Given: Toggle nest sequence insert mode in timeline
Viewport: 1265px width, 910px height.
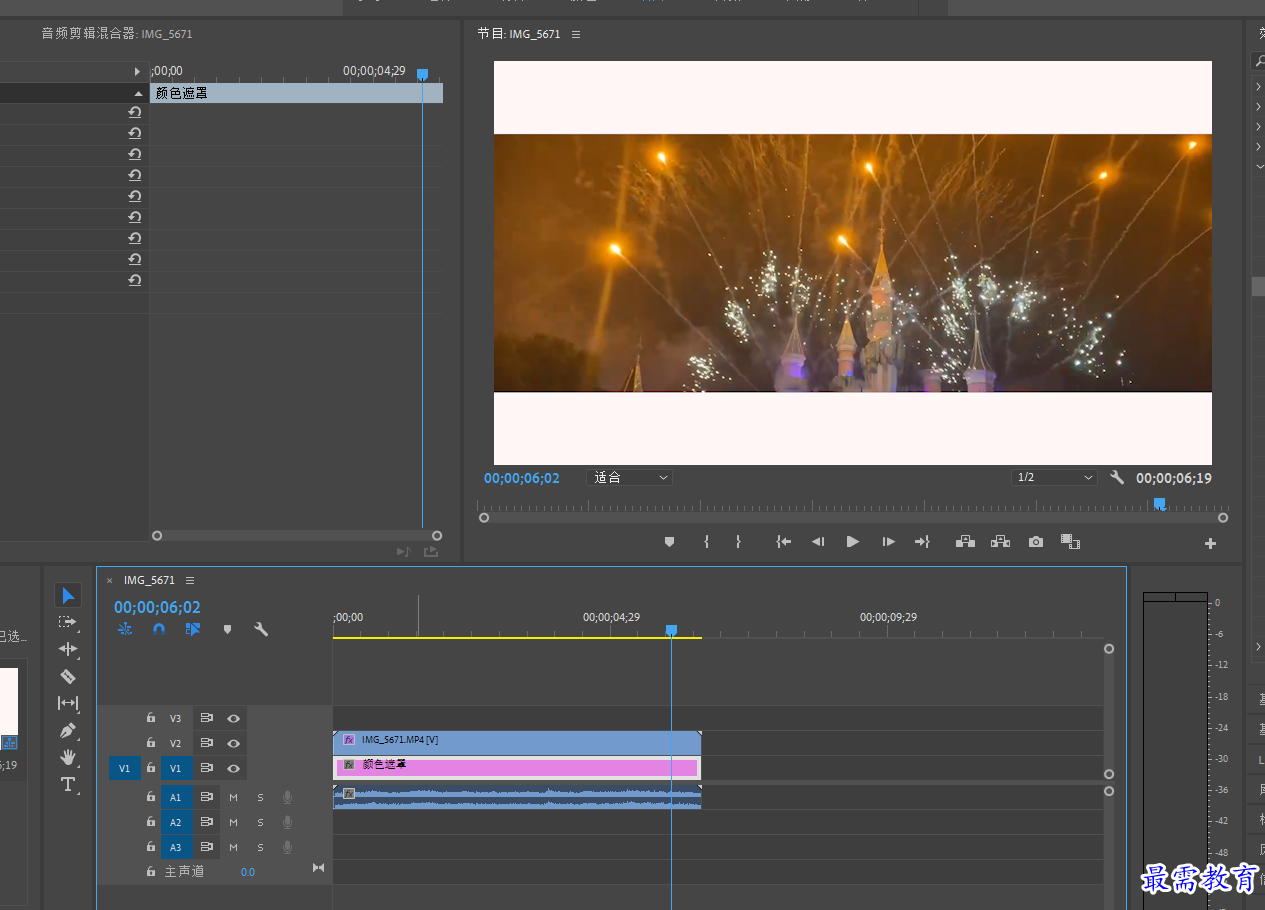Looking at the screenshot, I should 125,629.
